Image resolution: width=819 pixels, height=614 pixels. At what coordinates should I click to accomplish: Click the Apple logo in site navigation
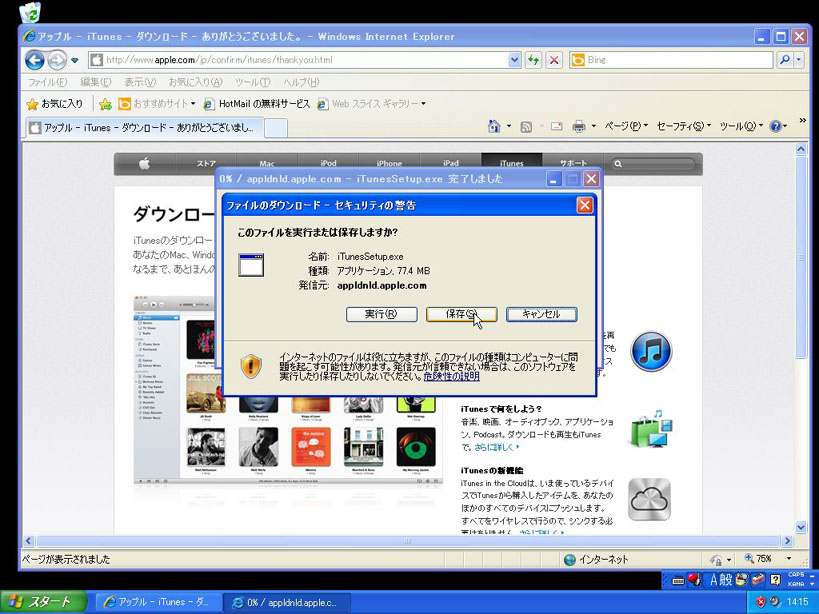(x=145, y=164)
